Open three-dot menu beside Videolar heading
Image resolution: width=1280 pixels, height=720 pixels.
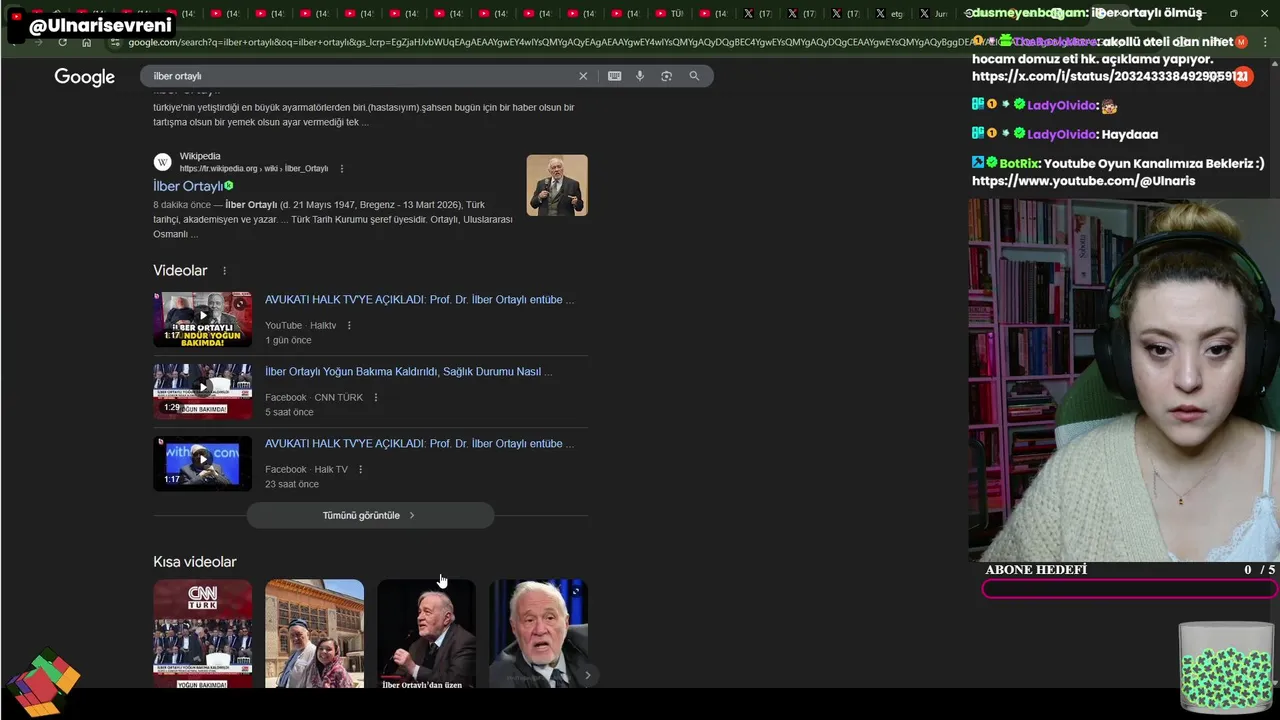(224, 271)
